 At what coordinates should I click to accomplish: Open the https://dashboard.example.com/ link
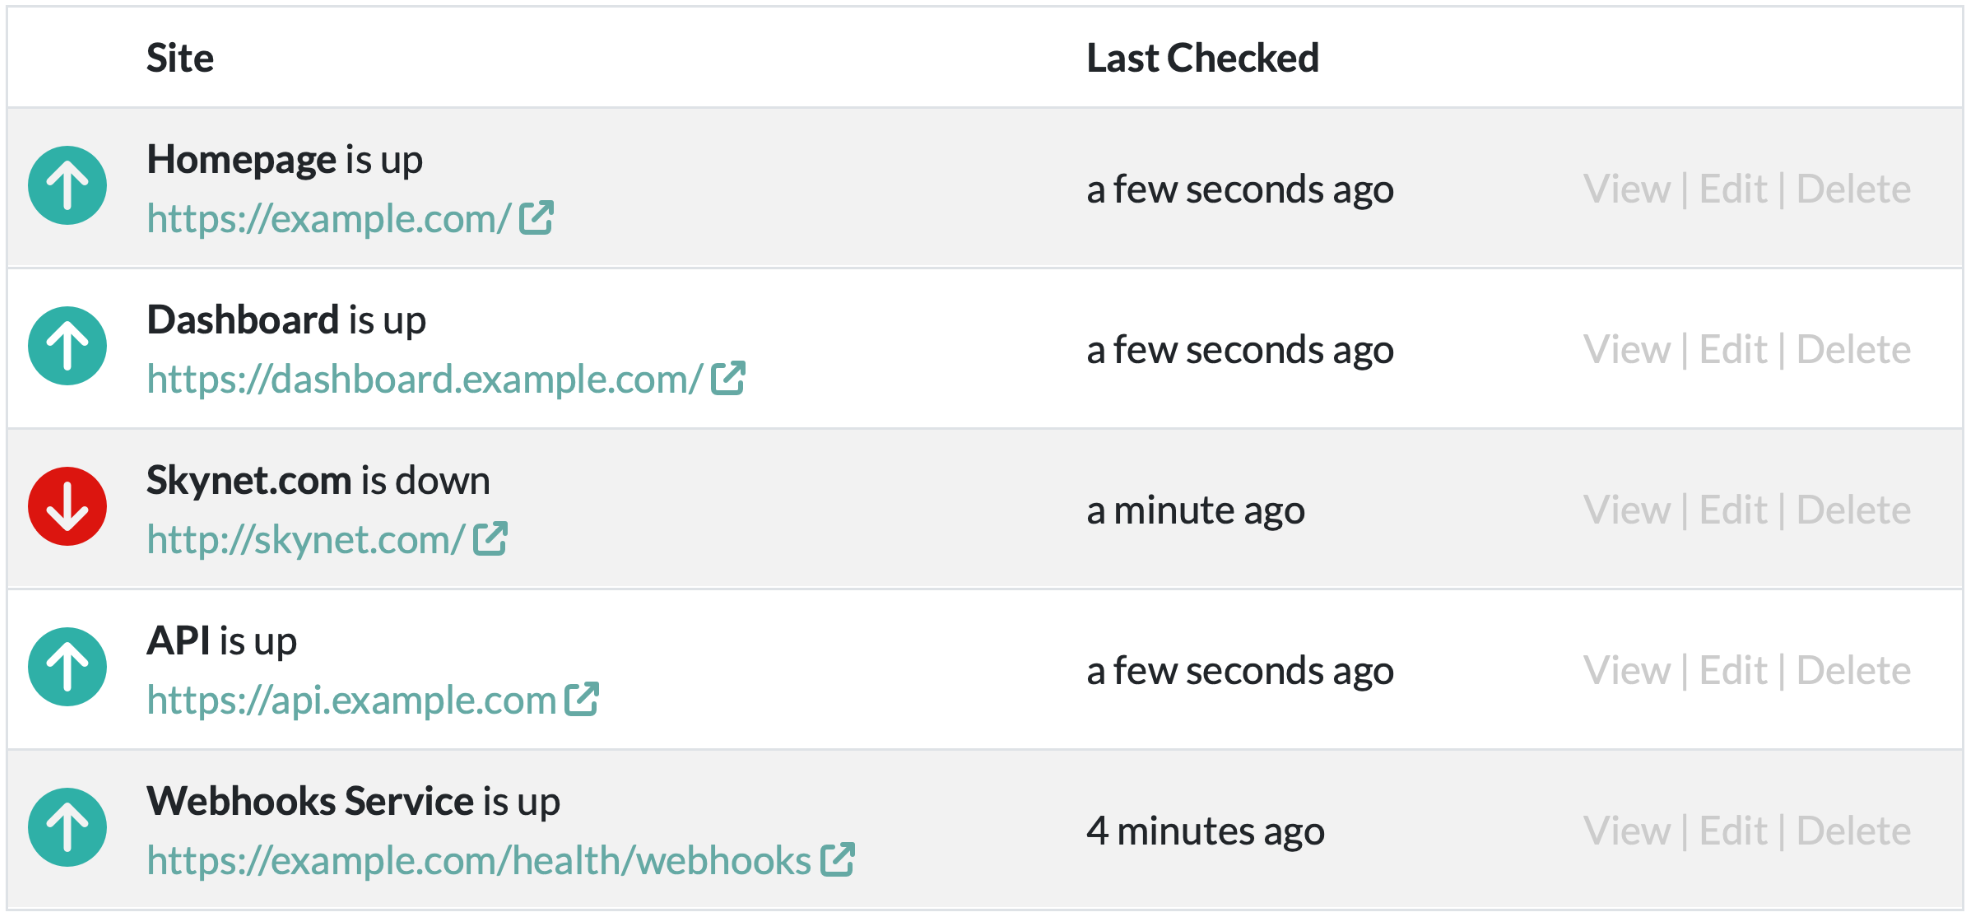point(424,380)
